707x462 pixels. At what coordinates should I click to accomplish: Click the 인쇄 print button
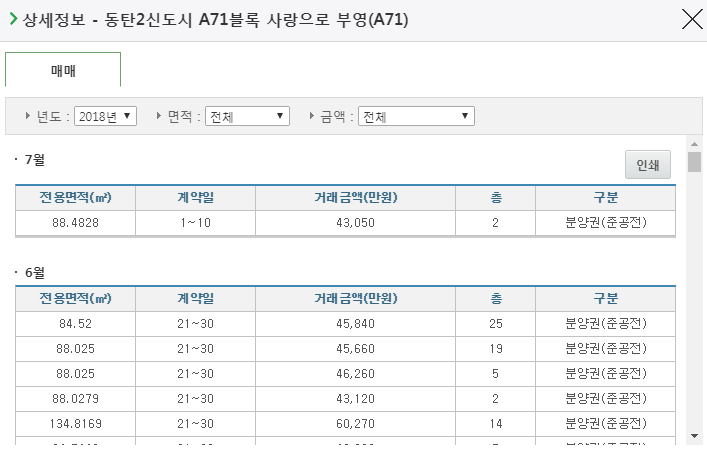[x=647, y=165]
